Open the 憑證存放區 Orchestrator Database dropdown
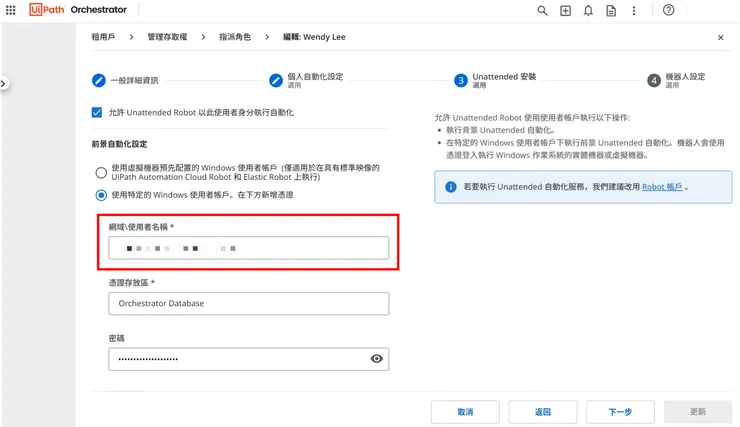 (249, 303)
